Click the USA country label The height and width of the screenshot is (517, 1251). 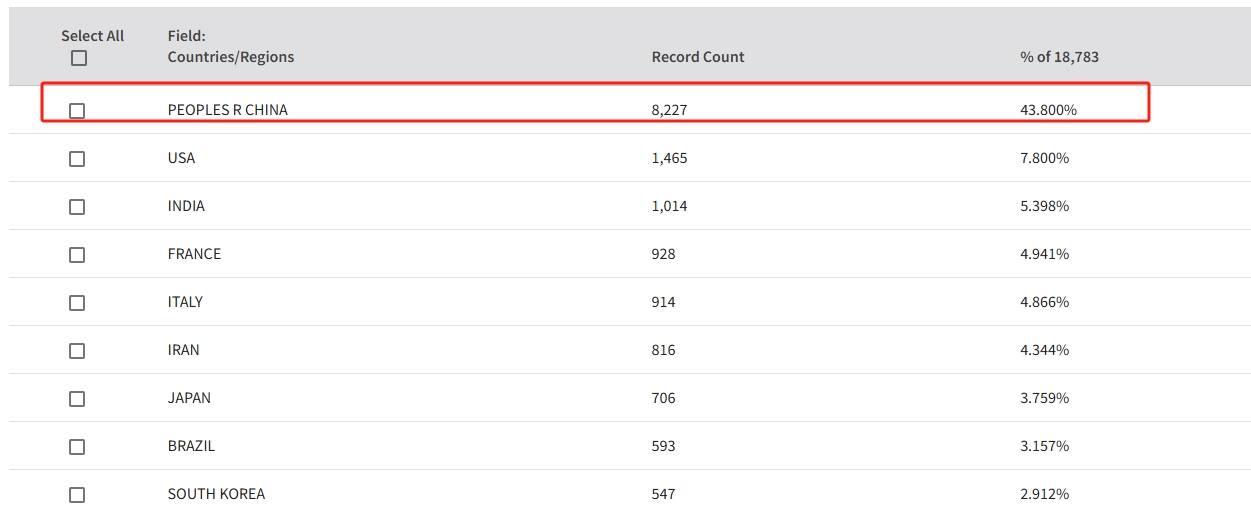pyautogui.click(x=181, y=158)
